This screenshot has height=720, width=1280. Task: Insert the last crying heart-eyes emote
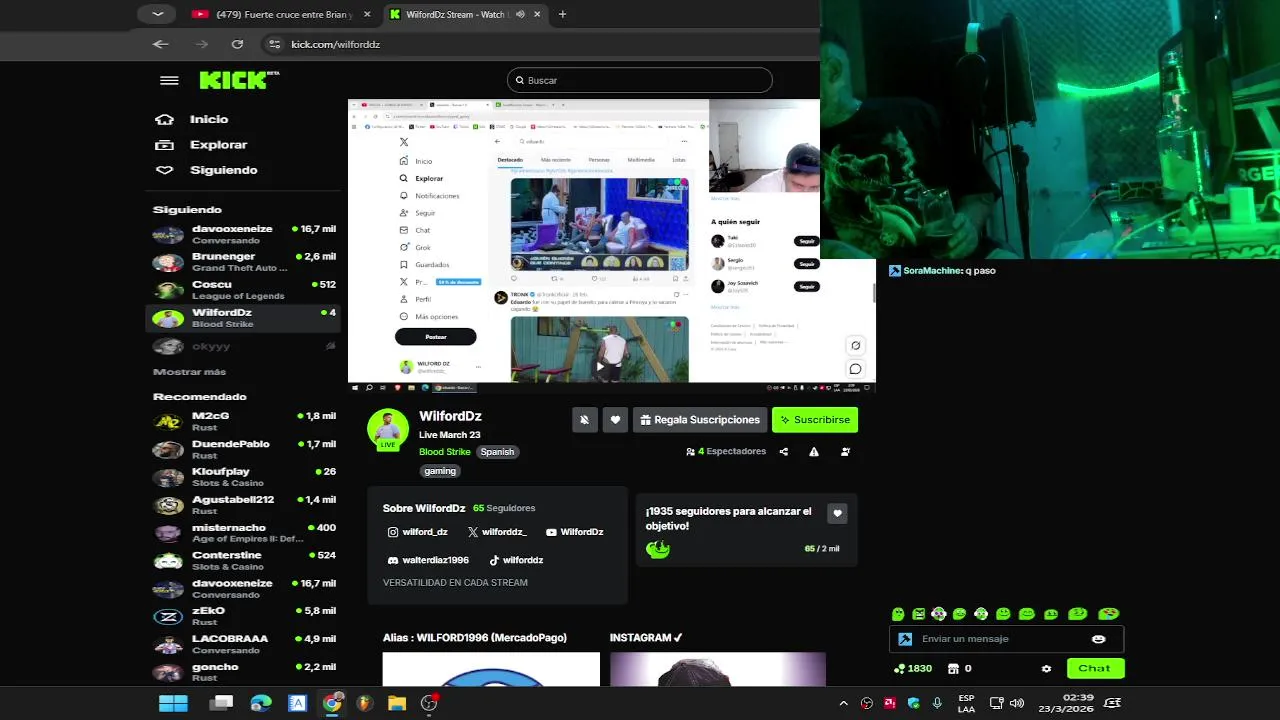pyautogui.click(x=1108, y=613)
